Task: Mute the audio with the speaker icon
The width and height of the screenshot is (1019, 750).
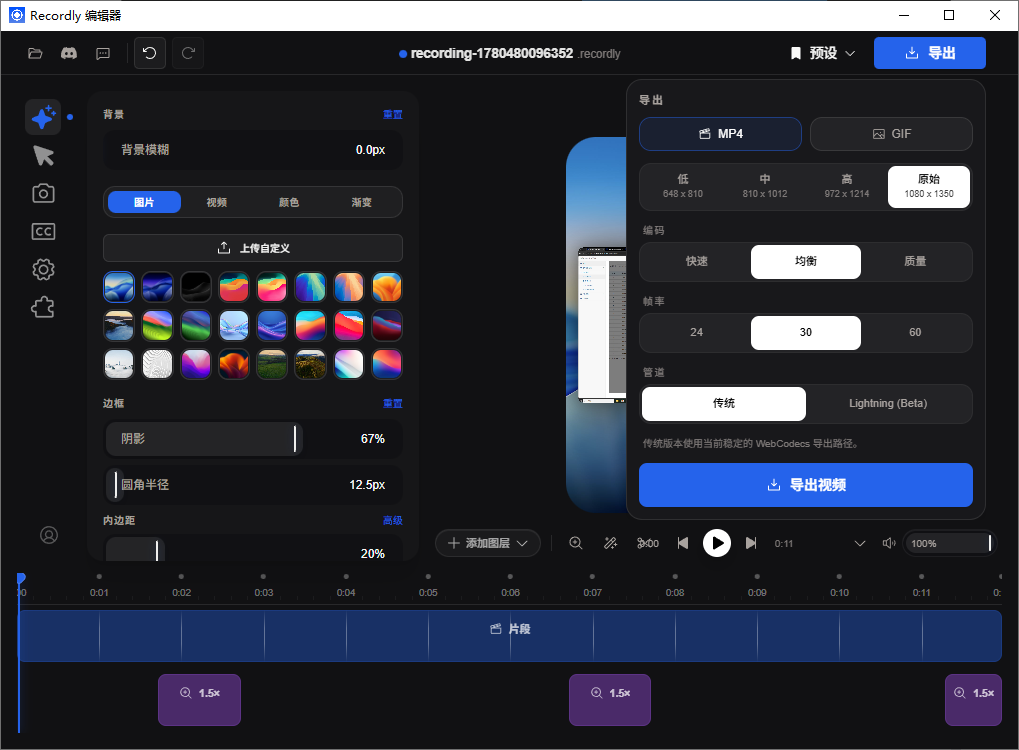Action: (x=889, y=543)
